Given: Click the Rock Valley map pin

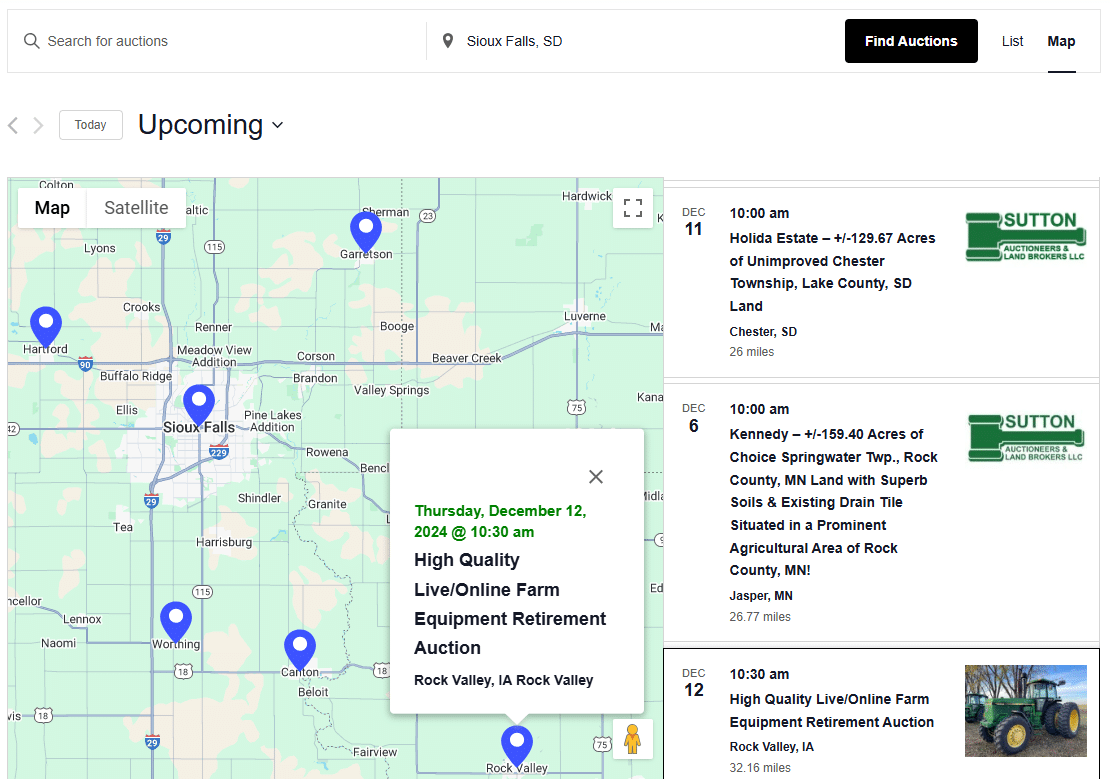Looking at the screenshot, I should [x=517, y=745].
